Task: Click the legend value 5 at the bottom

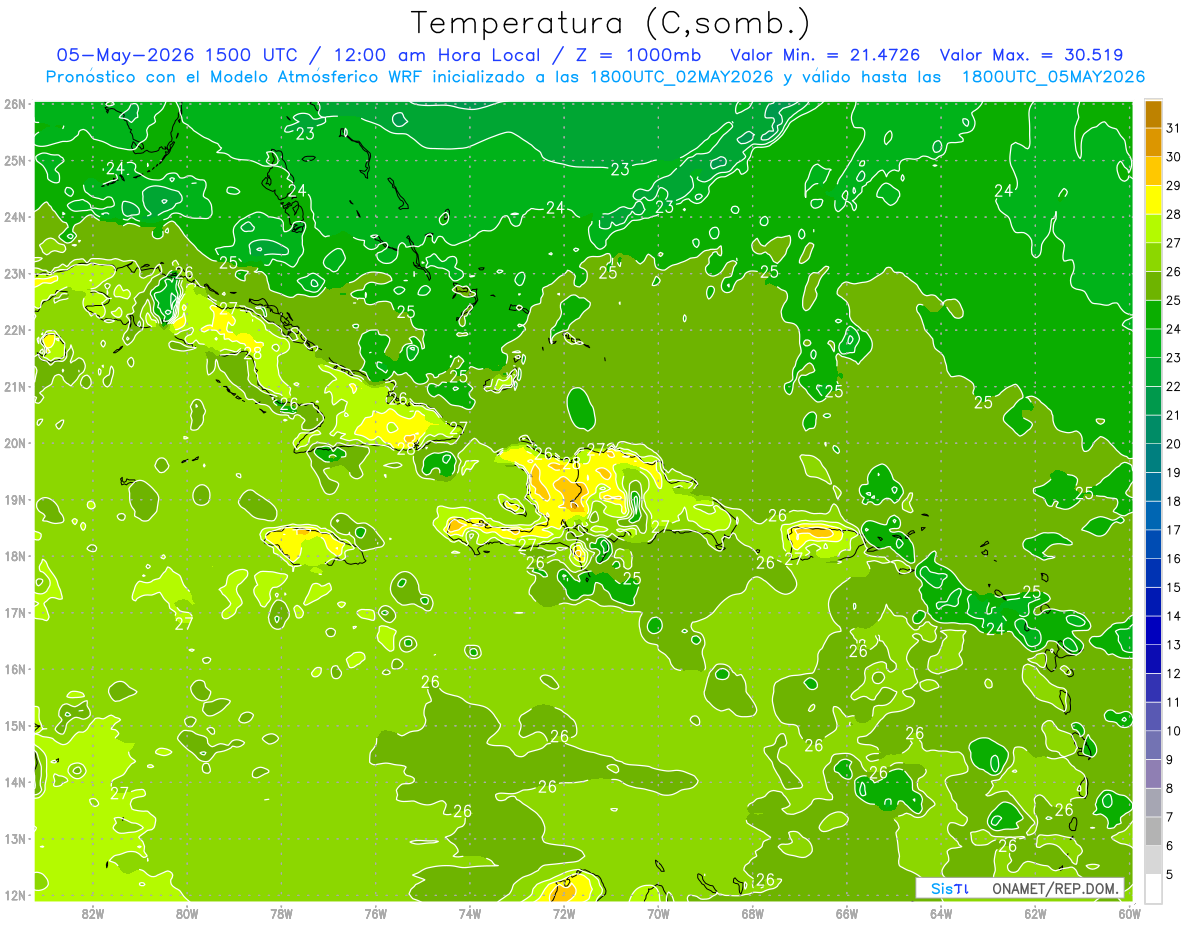Action: pyautogui.click(x=1171, y=874)
